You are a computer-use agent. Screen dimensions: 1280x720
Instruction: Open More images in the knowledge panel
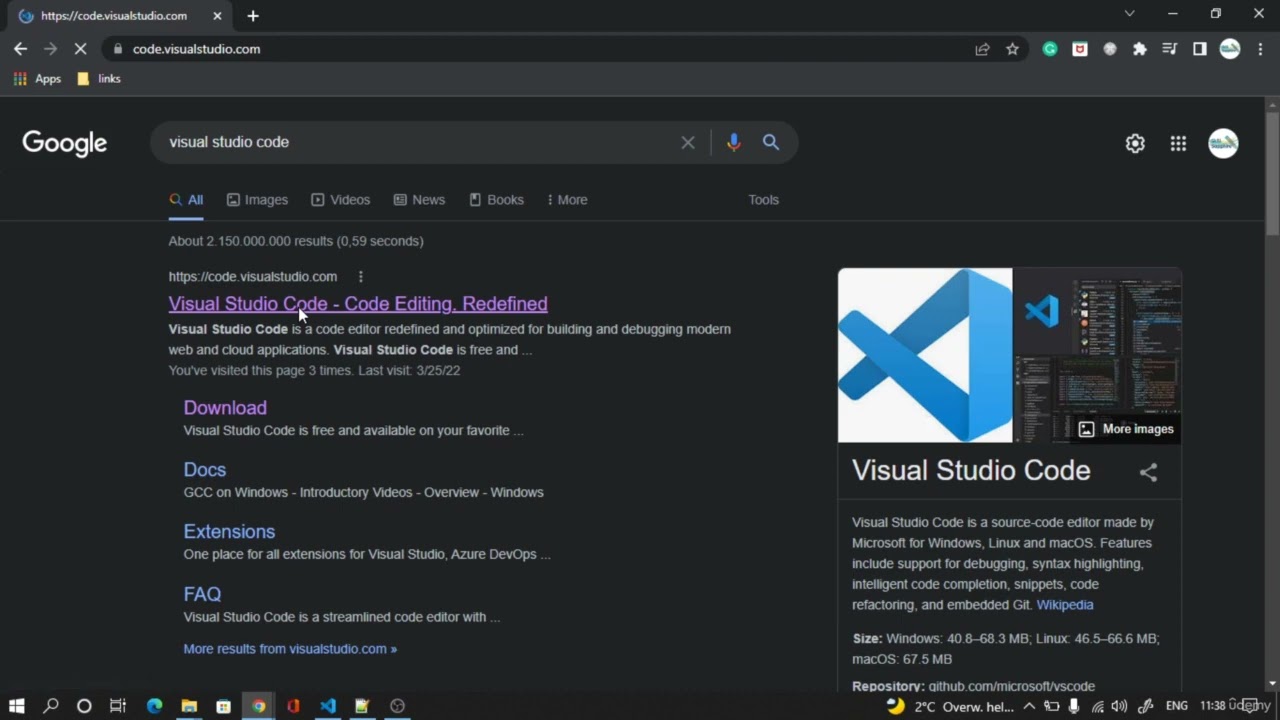(1126, 429)
